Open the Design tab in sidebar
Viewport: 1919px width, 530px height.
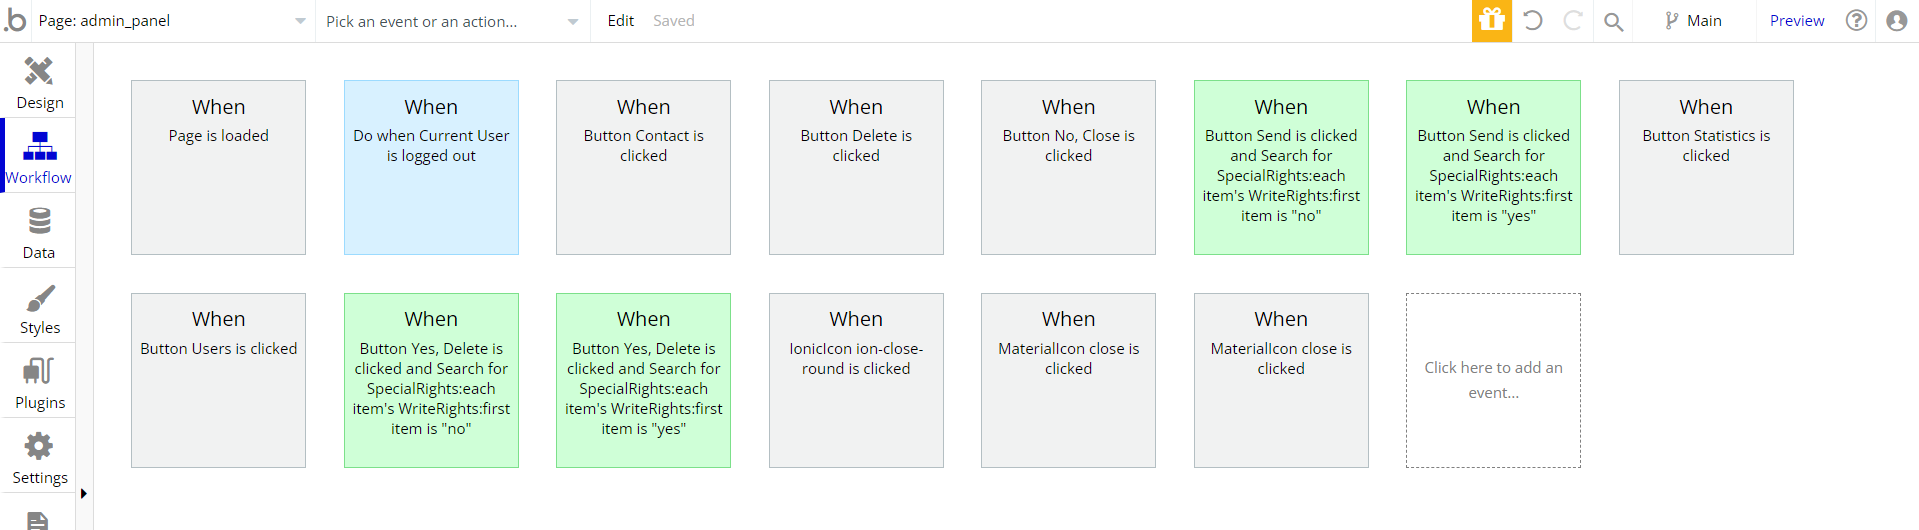click(x=39, y=82)
